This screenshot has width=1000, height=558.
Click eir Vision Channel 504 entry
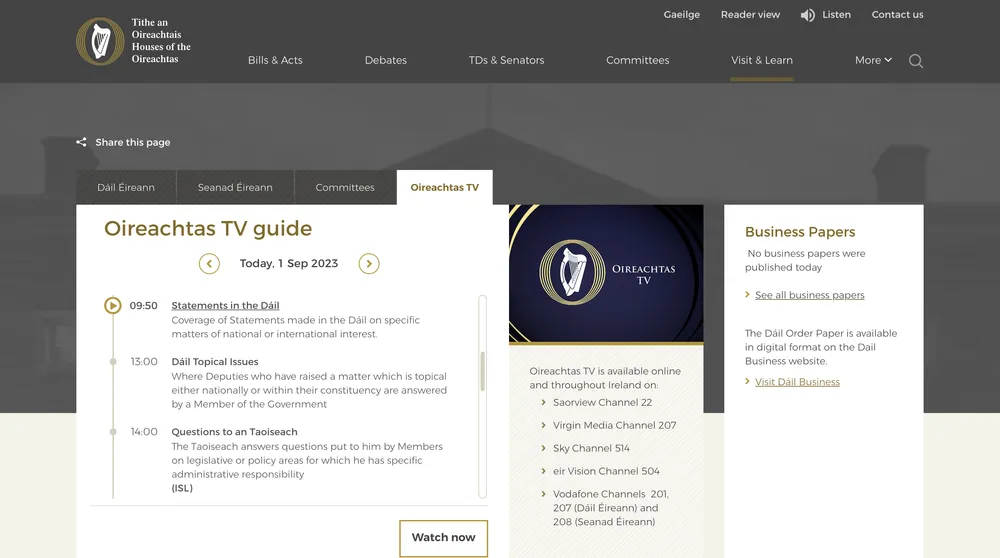click(606, 471)
